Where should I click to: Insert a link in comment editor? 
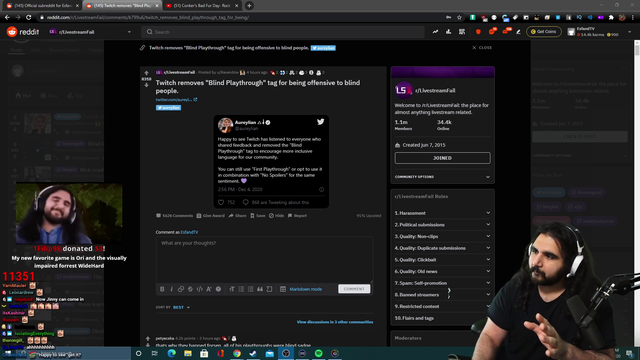(x=181, y=289)
